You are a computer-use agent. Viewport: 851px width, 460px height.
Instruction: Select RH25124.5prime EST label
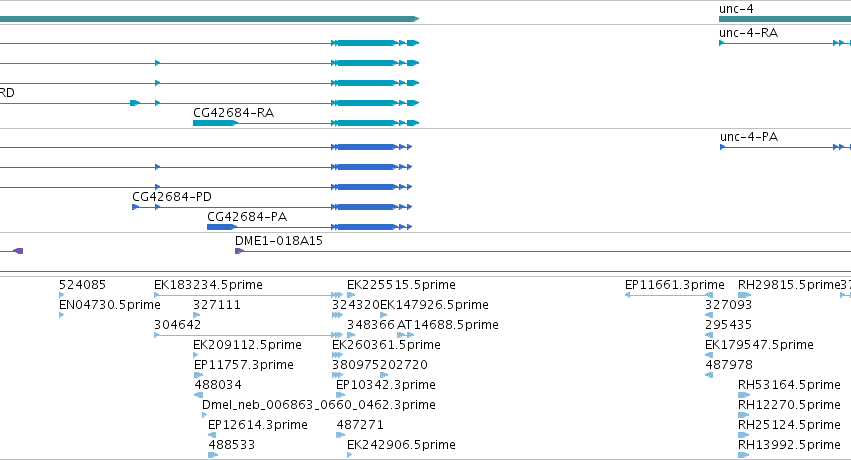click(x=789, y=425)
